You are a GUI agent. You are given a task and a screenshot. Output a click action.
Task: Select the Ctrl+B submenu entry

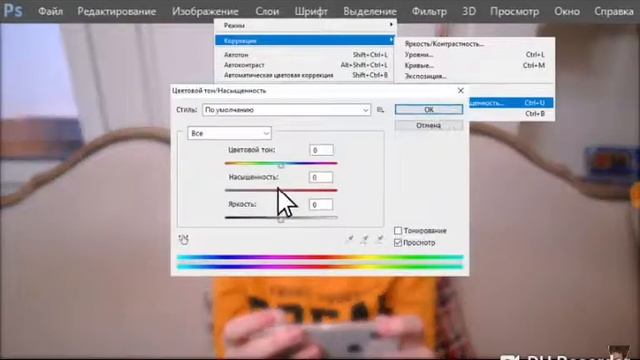(x=511, y=113)
